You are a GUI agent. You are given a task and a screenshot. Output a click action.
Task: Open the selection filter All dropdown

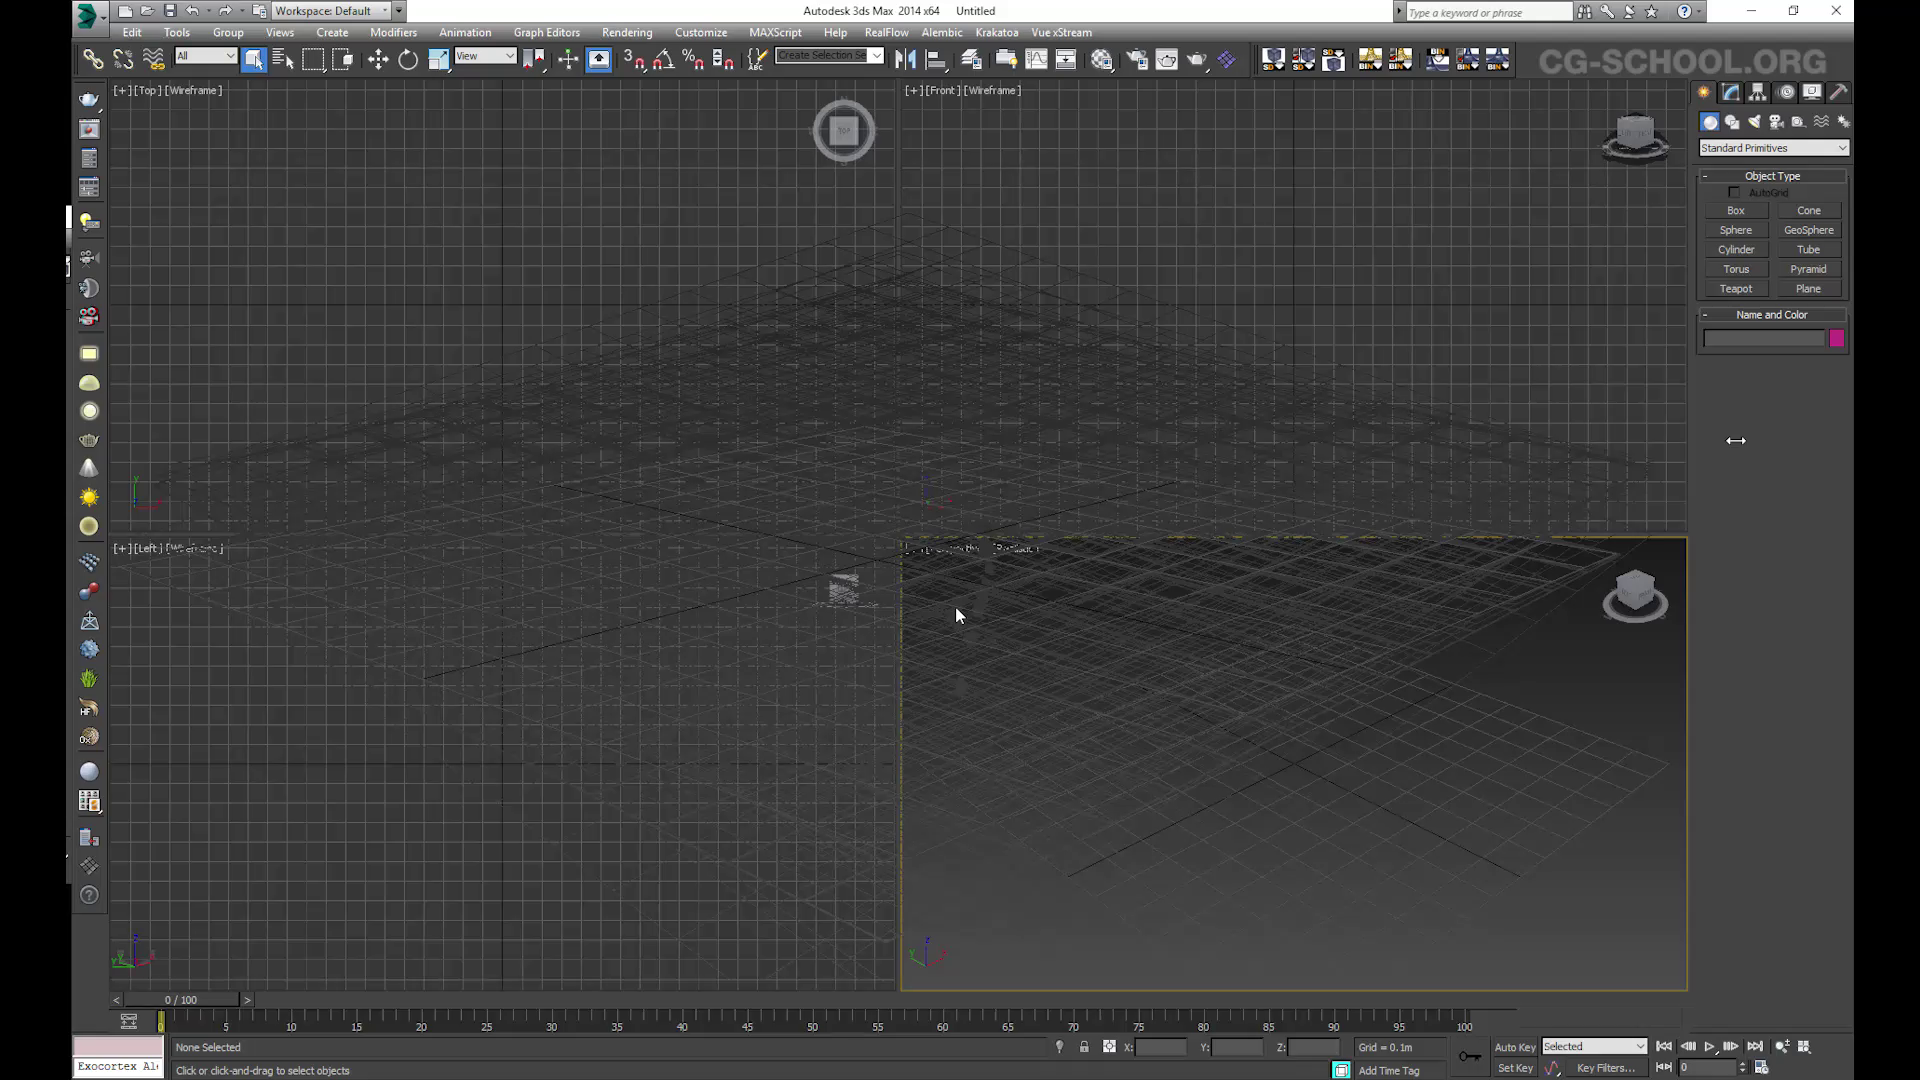coord(206,56)
